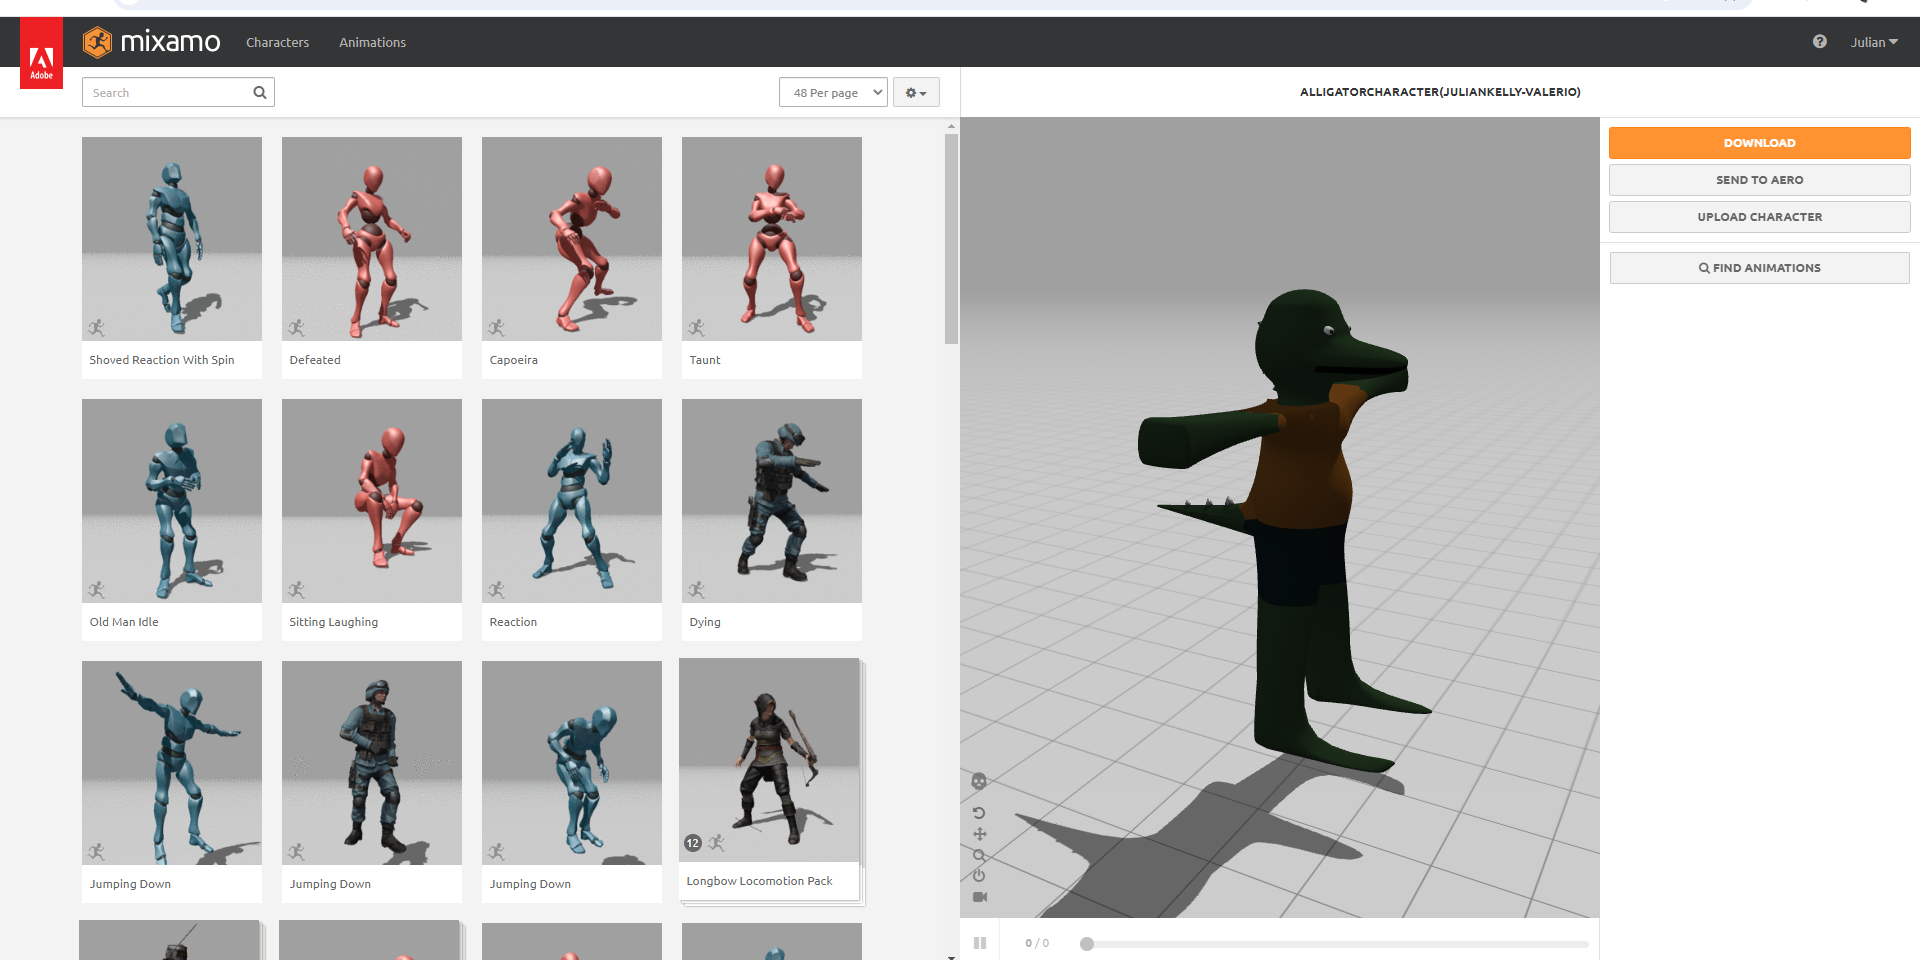
Task: Select the zoom camera magnifier icon
Action: (979, 855)
